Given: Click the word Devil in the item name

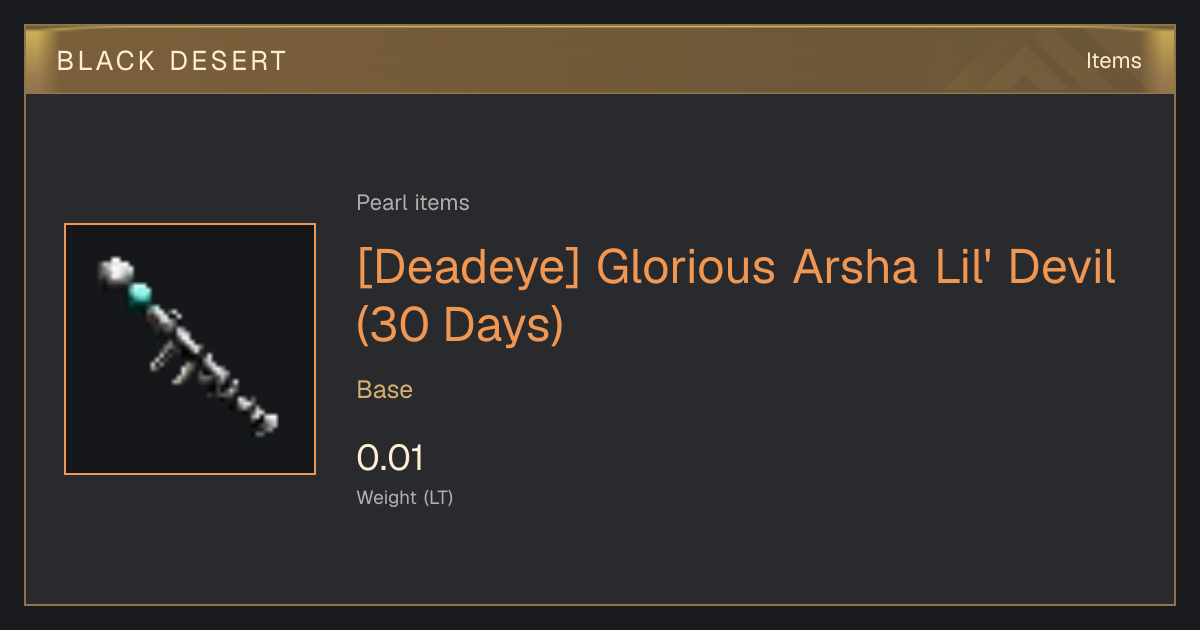Looking at the screenshot, I should tap(1061, 268).
